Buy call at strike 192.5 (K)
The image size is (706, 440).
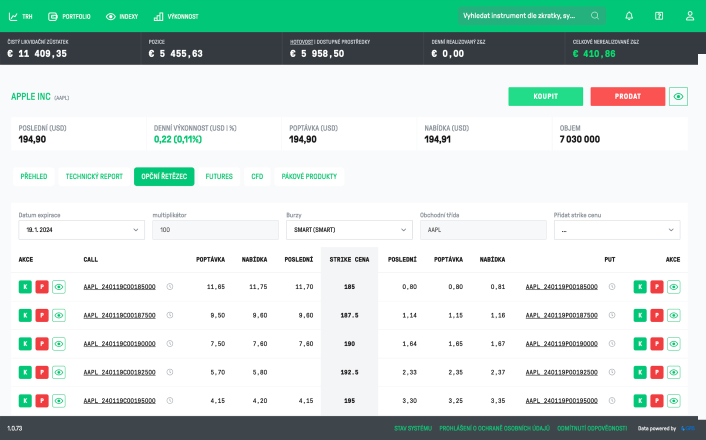coord(25,372)
